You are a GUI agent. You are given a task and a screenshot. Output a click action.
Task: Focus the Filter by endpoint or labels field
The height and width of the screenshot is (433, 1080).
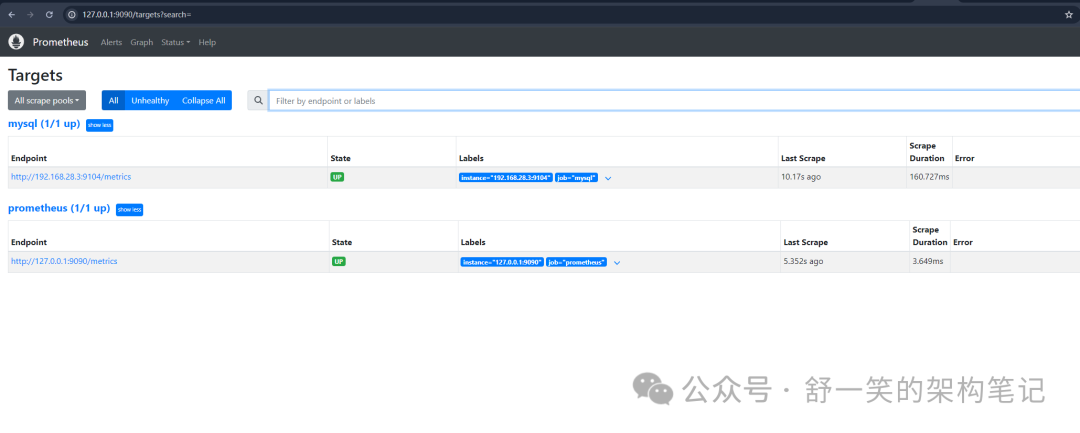[674, 101]
